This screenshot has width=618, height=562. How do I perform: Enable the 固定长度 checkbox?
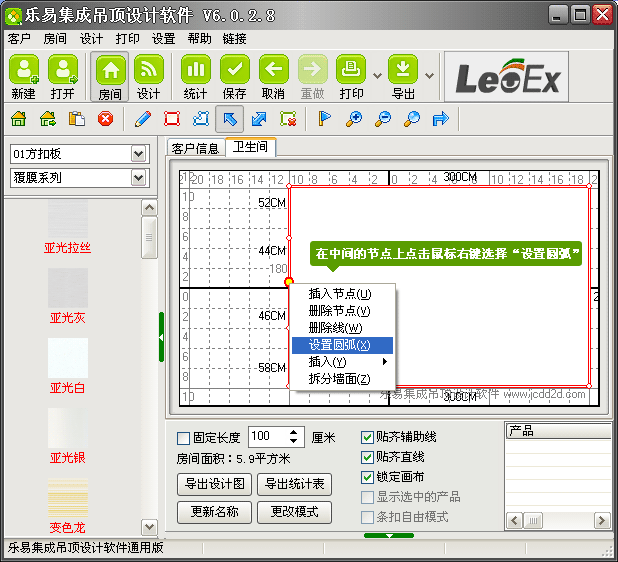(183, 437)
